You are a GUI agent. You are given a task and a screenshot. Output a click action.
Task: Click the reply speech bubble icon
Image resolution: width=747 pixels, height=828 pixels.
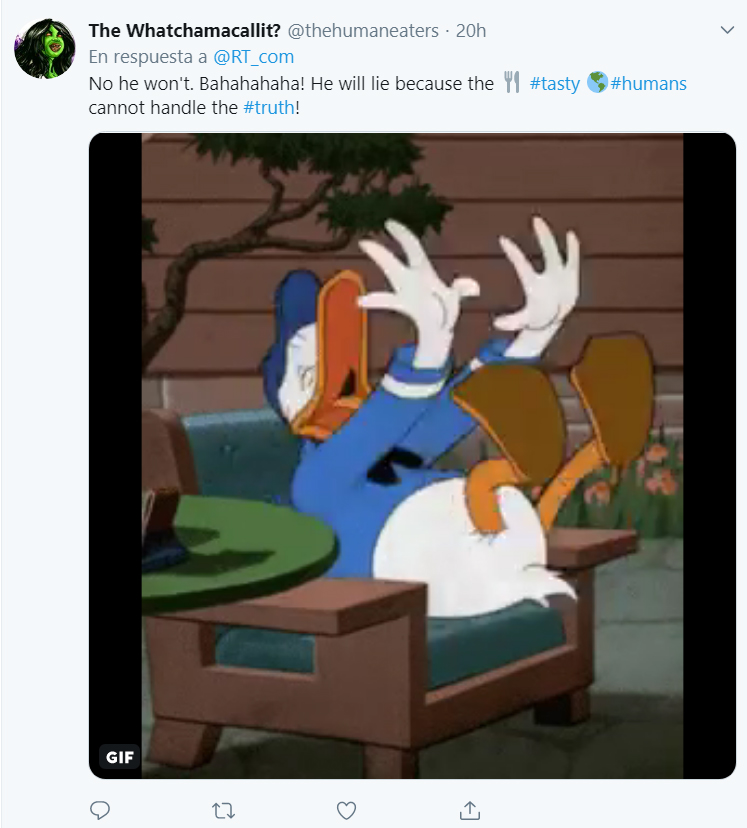(x=100, y=810)
